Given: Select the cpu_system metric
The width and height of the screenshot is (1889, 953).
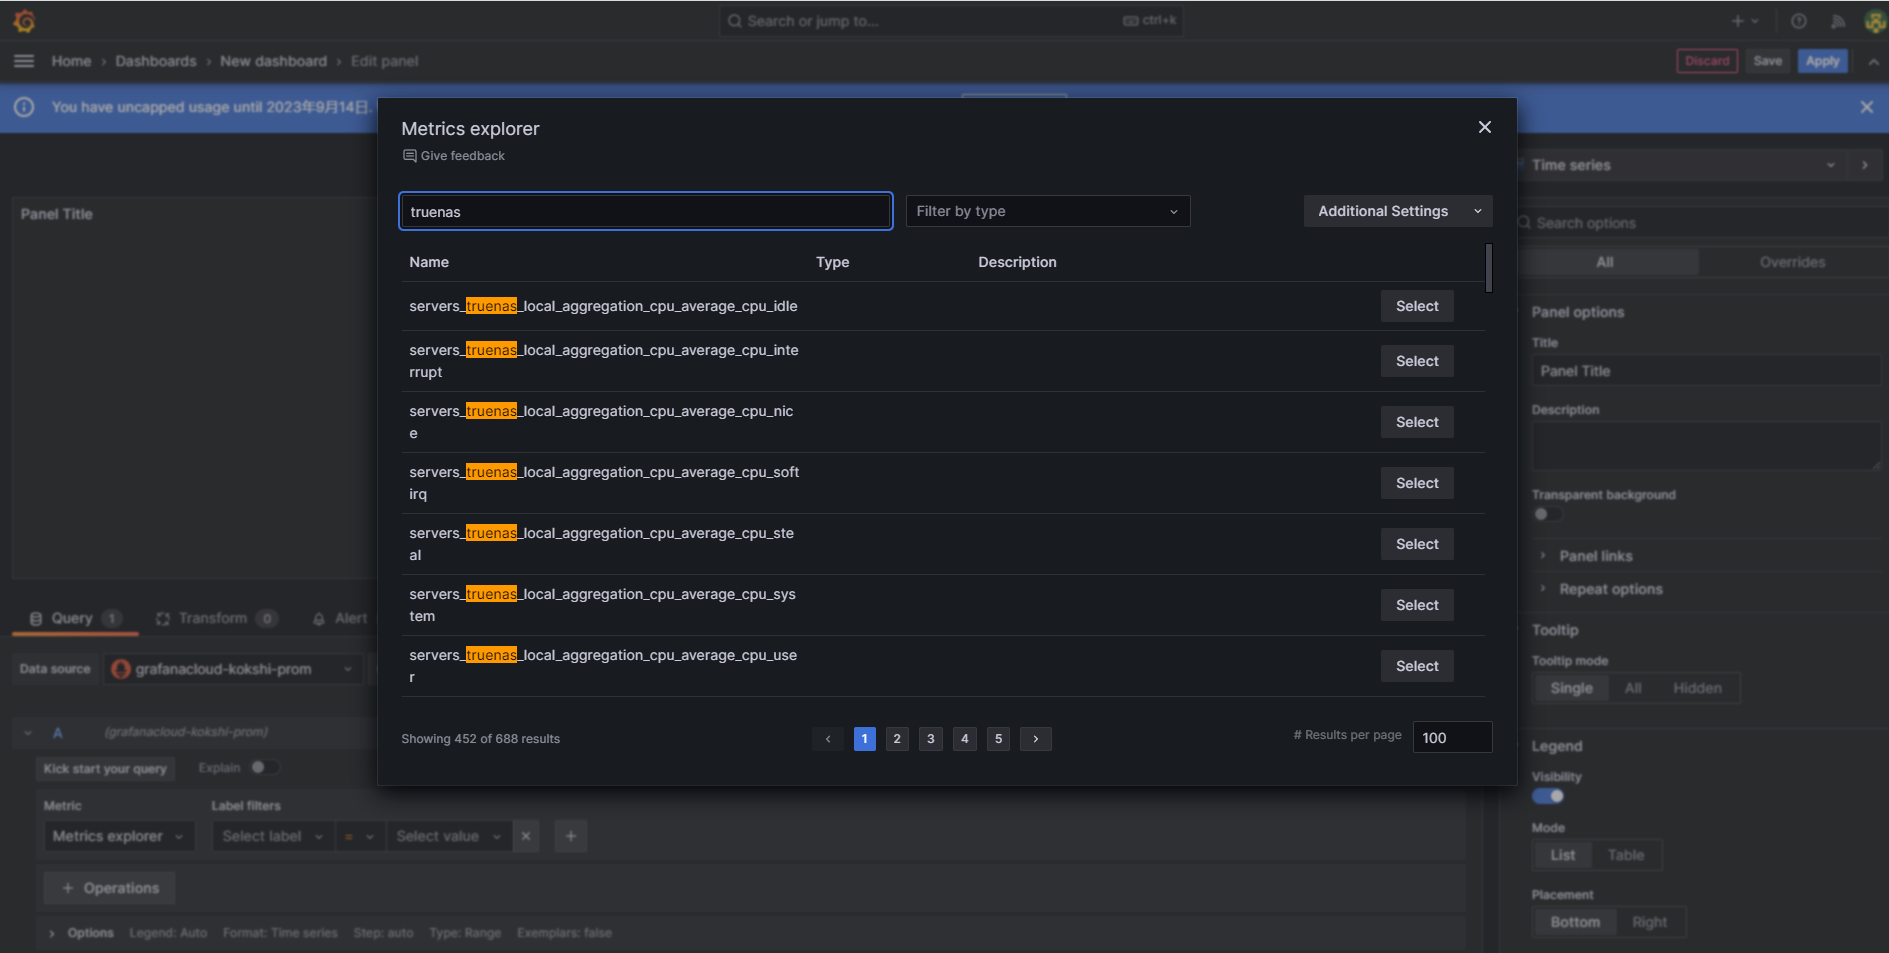Looking at the screenshot, I should (x=1417, y=605).
